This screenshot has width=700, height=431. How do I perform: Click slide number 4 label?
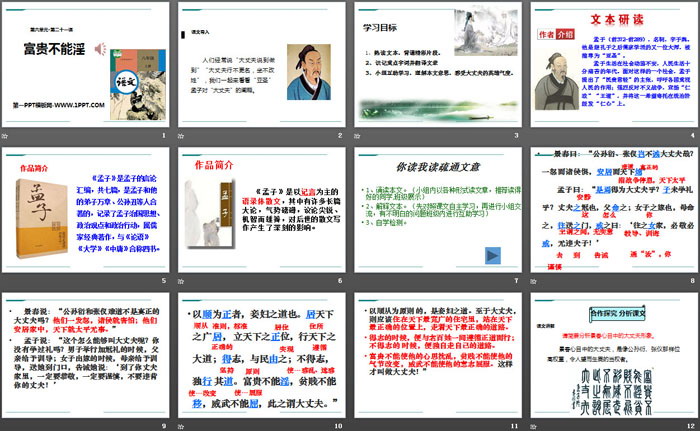click(x=693, y=135)
